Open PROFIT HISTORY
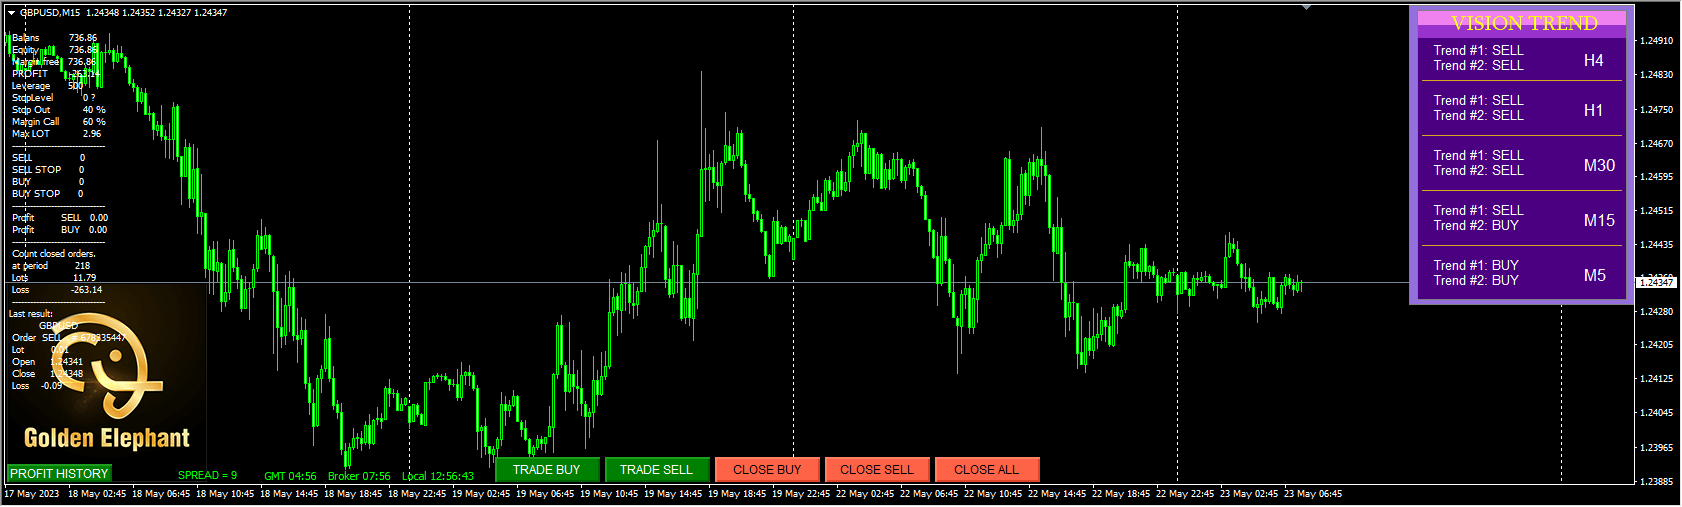Image resolution: width=1682 pixels, height=507 pixels. click(59, 473)
